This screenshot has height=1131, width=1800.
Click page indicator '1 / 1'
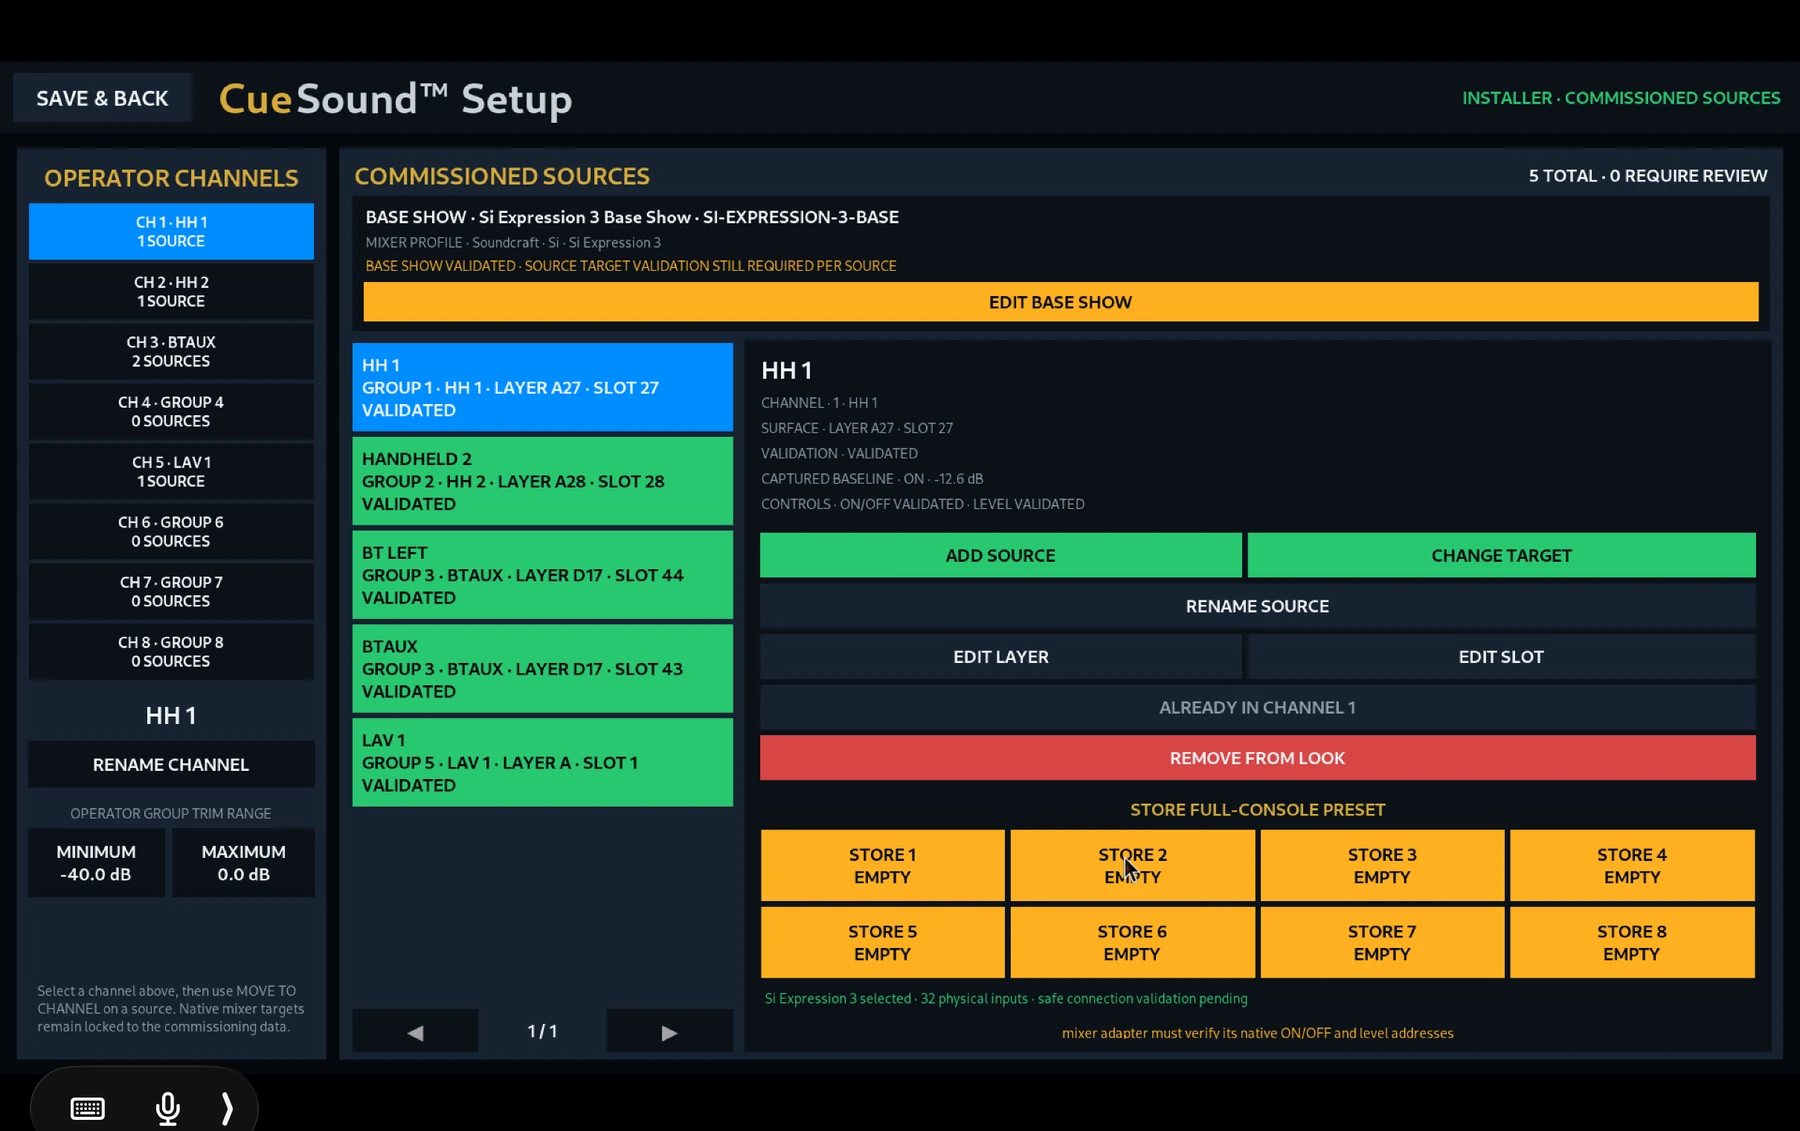point(542,1031)
